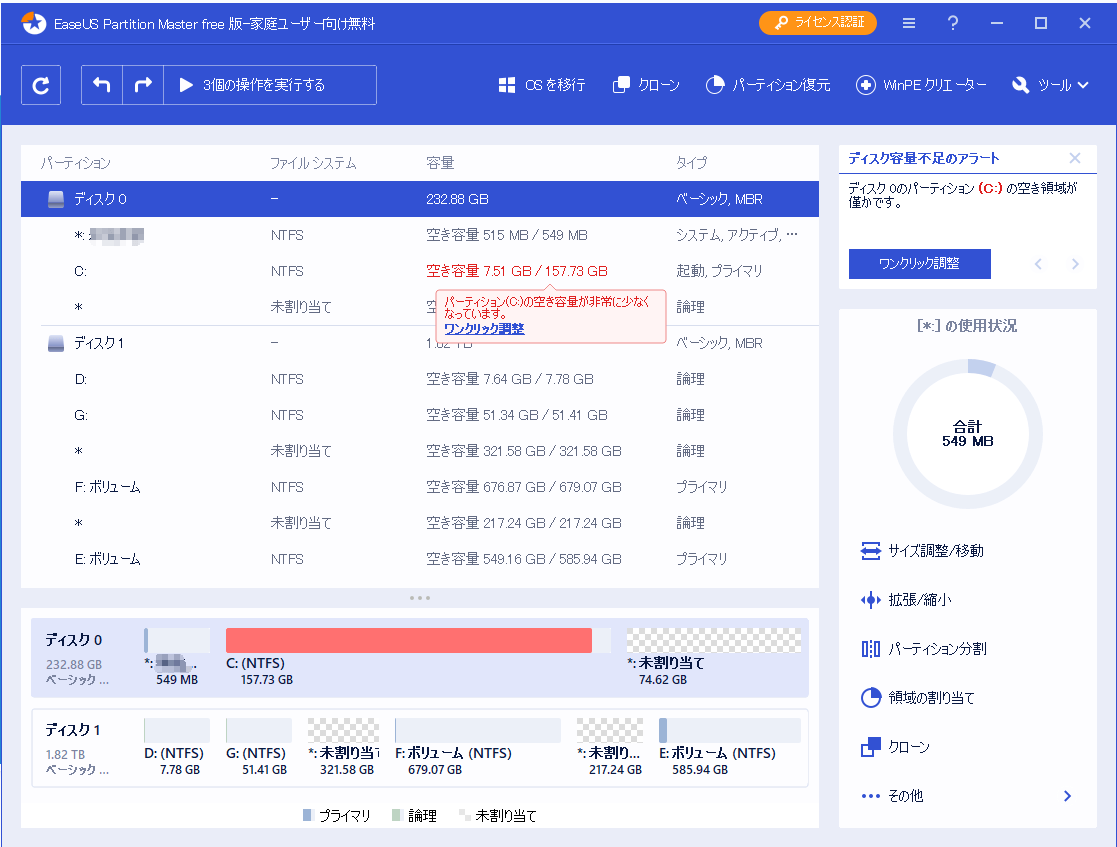Go to next alert with right chevron
Viewport: 1117px width, 847px height.
(1075, 264)
